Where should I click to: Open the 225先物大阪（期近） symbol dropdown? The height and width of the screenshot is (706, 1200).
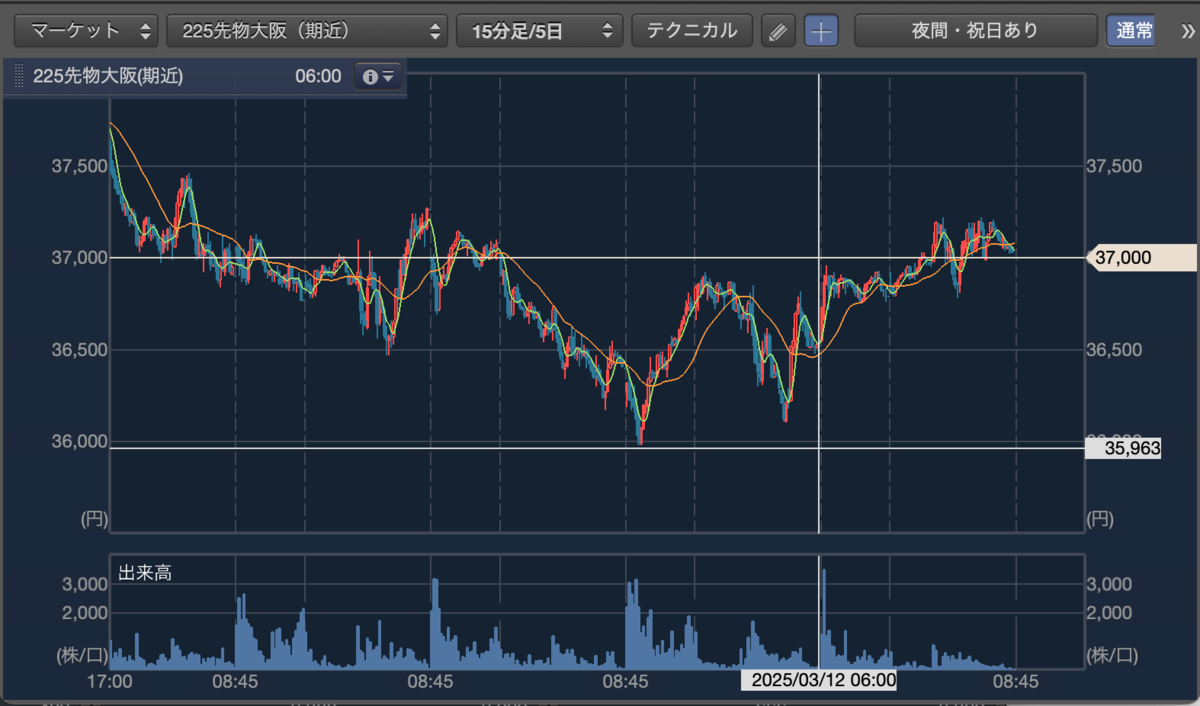[x=307, y=31]
